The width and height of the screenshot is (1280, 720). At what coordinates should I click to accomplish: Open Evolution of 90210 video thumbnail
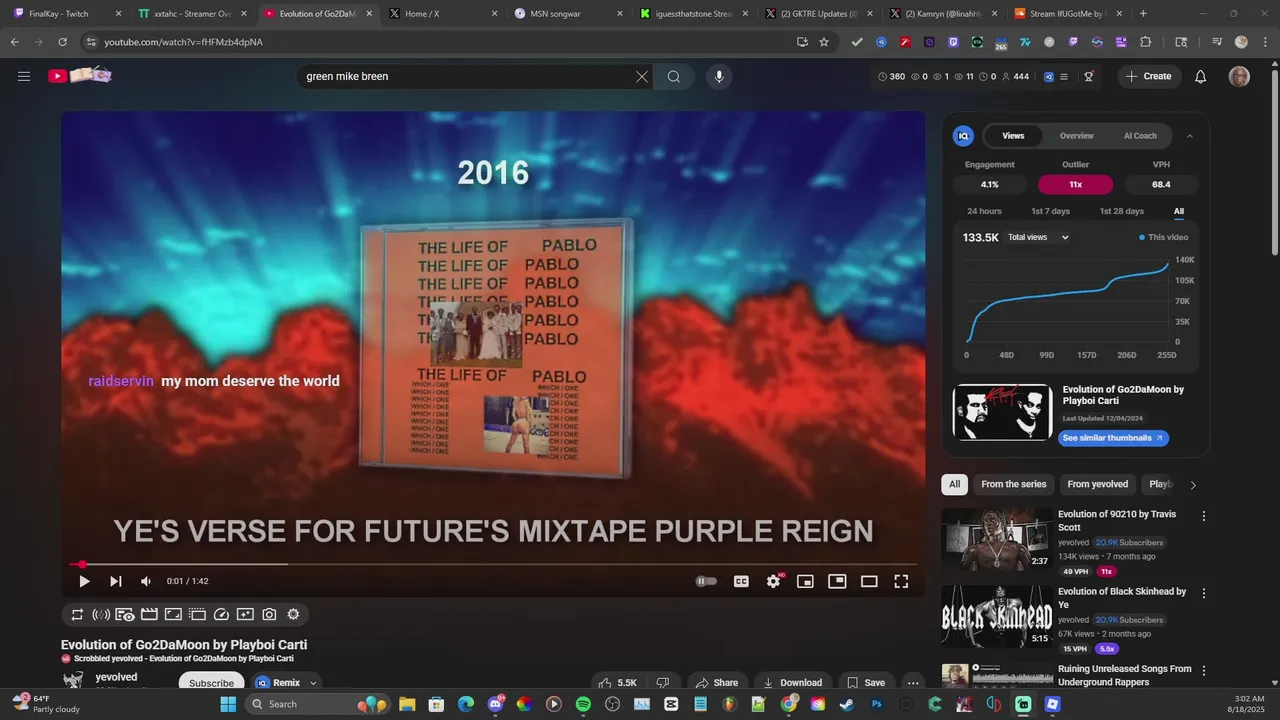coord(996,540)
